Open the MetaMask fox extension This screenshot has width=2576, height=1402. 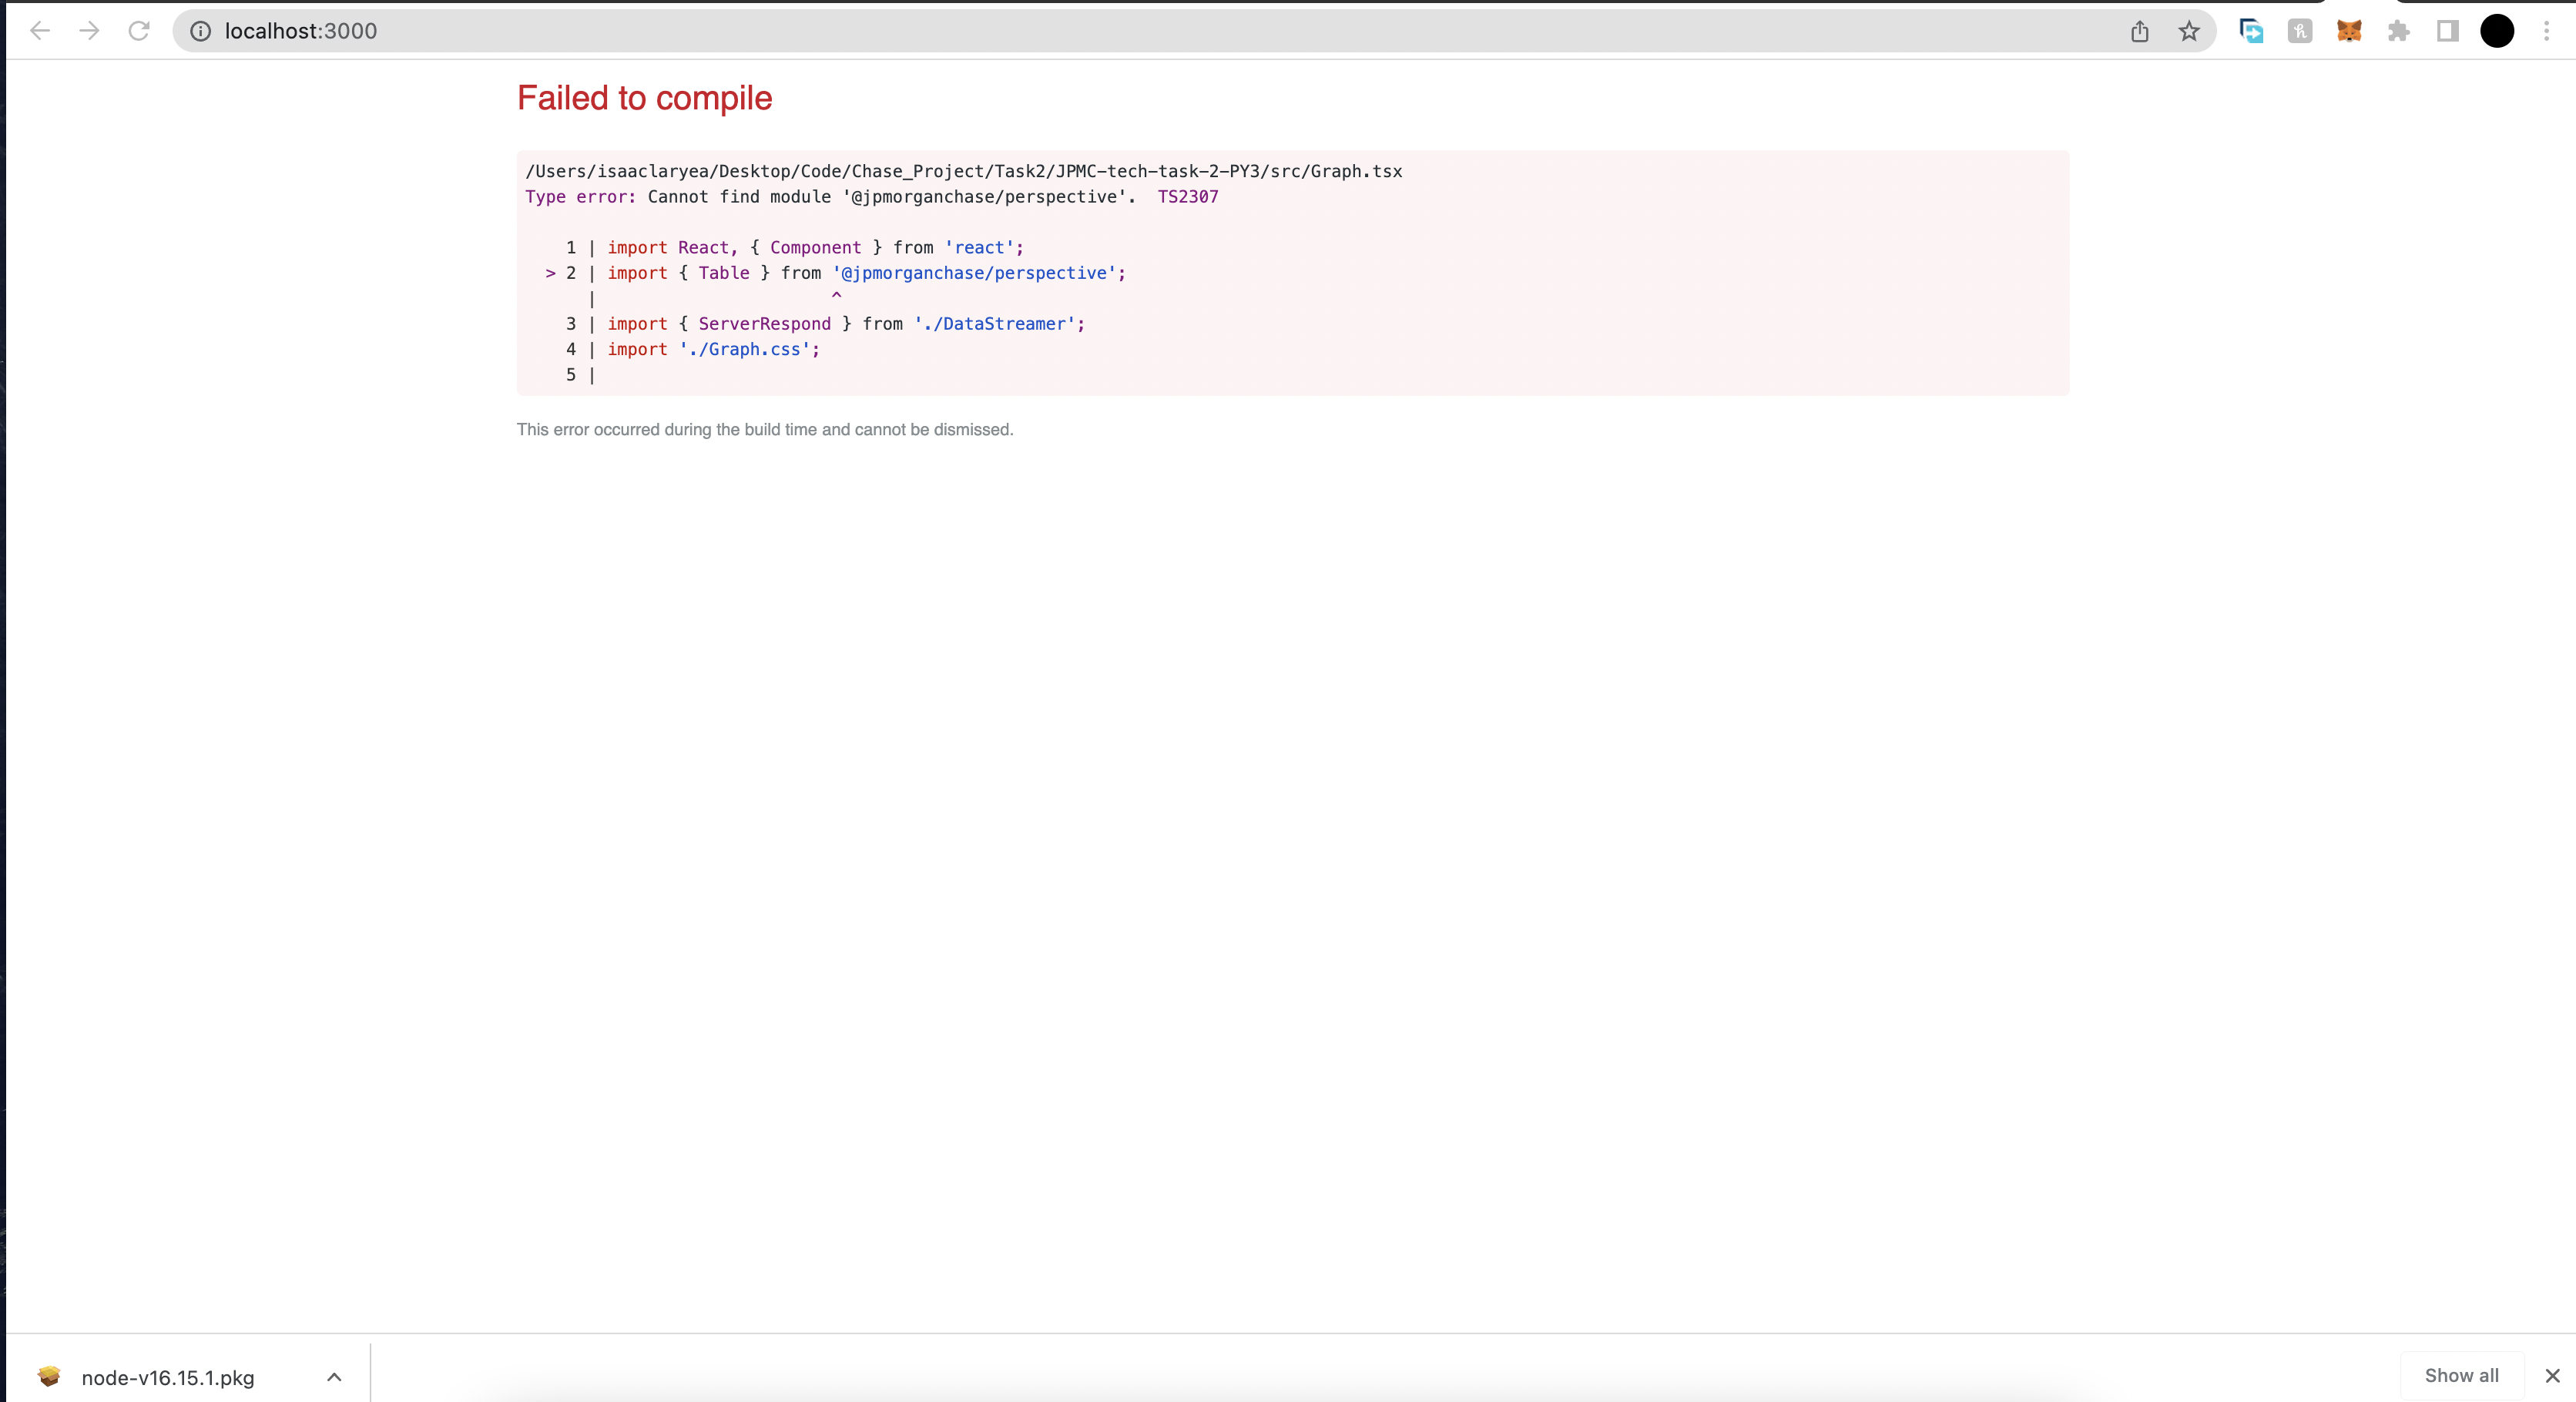[x=2349, y=31]
